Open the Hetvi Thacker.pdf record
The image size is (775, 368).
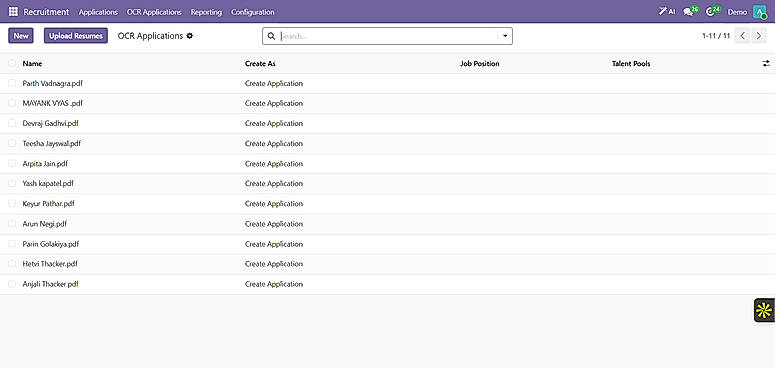coord(50,264)
